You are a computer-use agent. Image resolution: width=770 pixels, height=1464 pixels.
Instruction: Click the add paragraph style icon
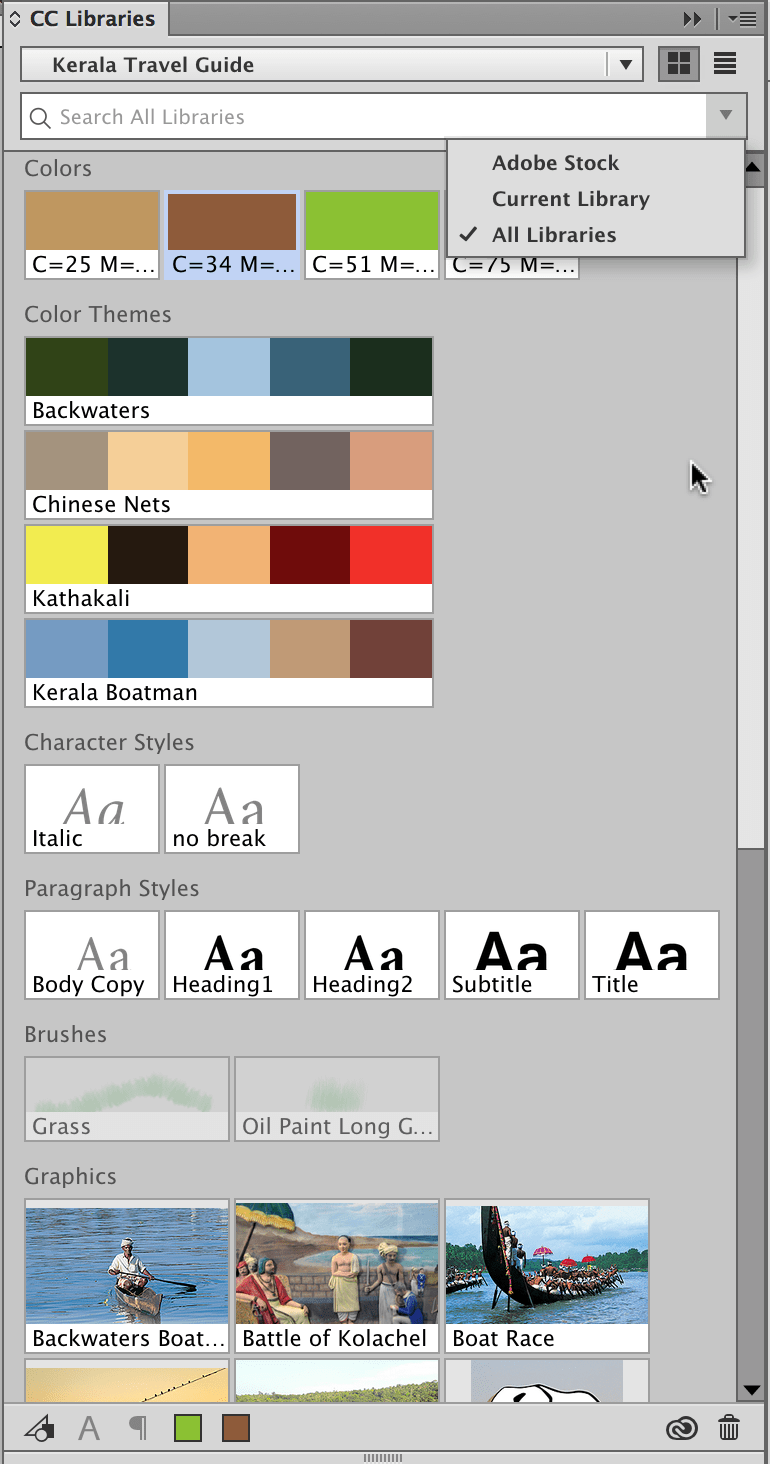[x=139, y=1428]
